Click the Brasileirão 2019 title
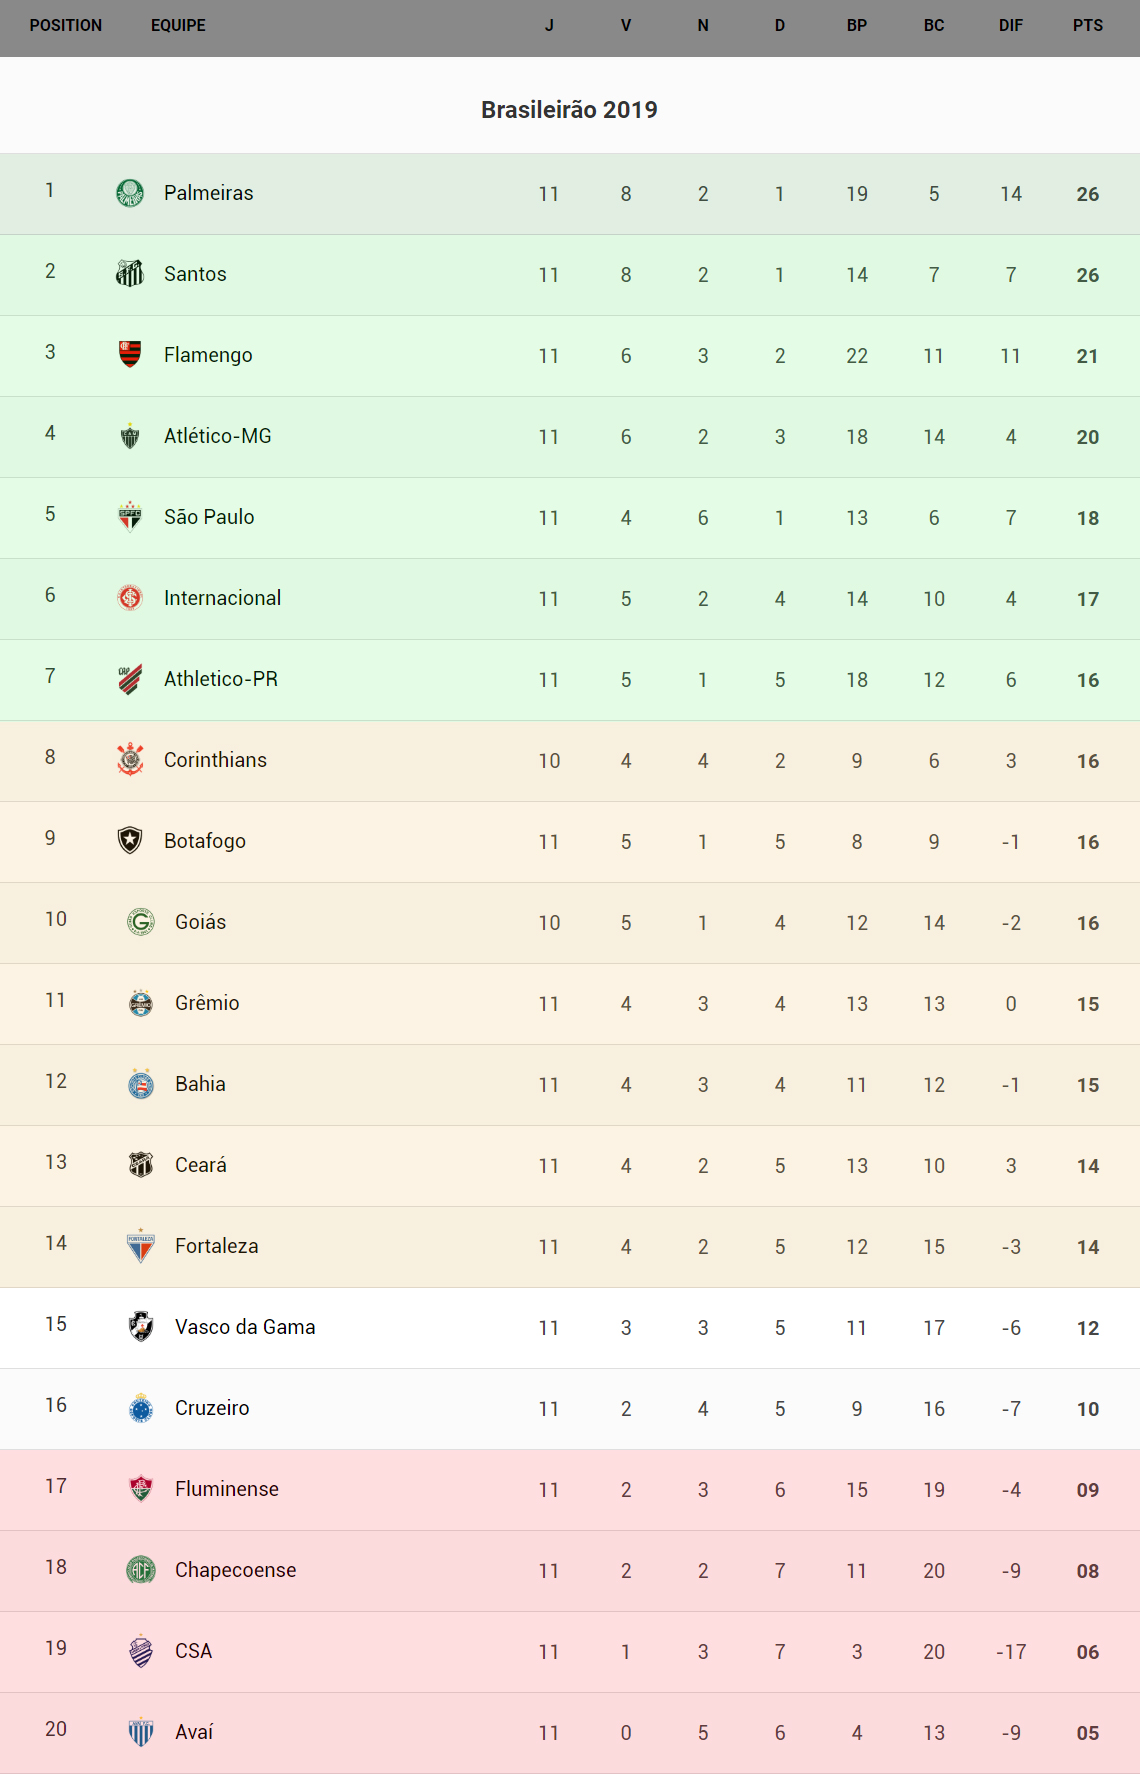Screen dimensions: 1140x1776 [569, 110]
